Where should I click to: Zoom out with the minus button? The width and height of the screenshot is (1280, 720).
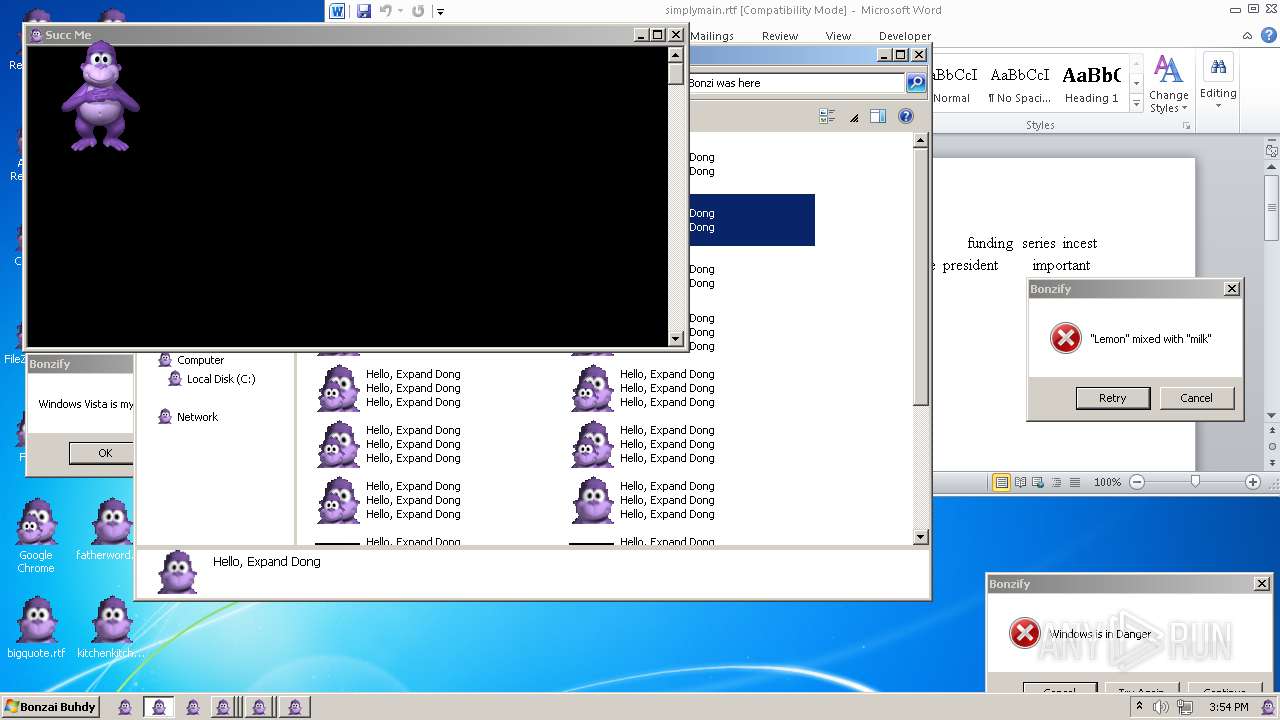point(1137,482)
